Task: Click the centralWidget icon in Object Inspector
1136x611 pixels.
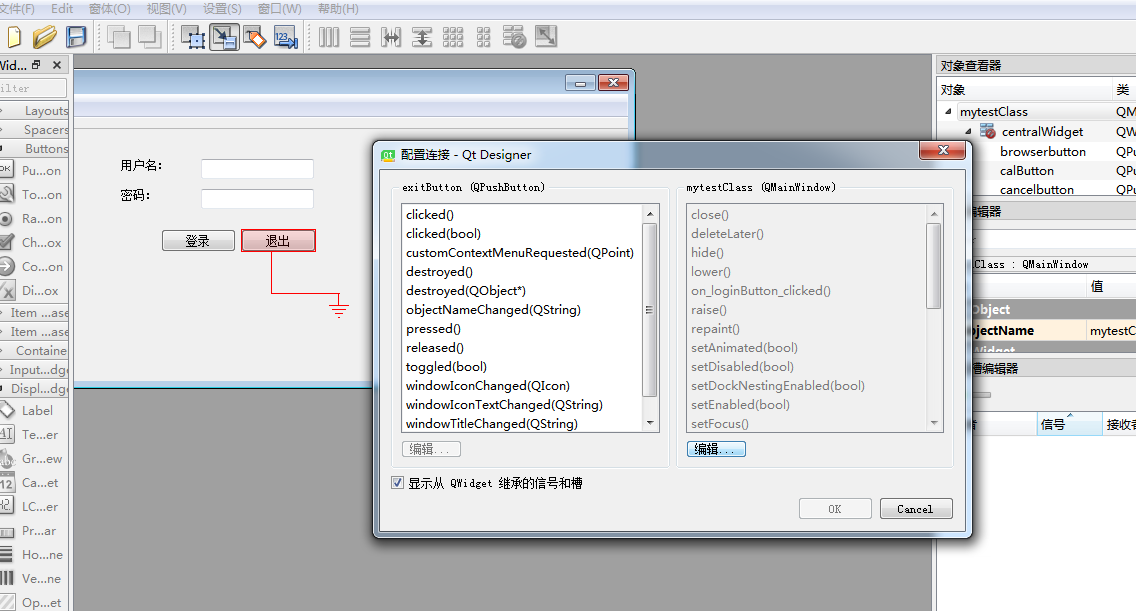Action: point(987,131)
